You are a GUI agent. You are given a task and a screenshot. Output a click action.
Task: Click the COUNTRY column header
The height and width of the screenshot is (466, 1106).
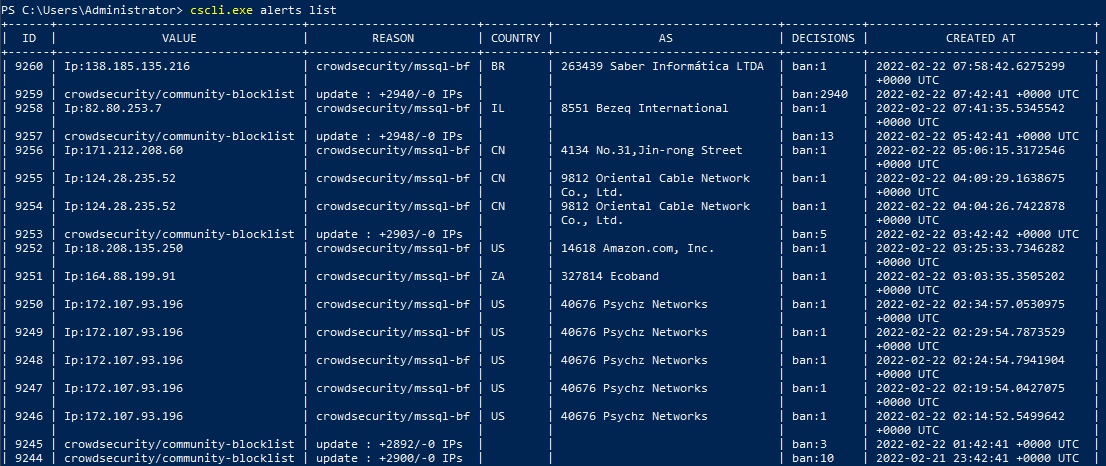tap(516, 38)
